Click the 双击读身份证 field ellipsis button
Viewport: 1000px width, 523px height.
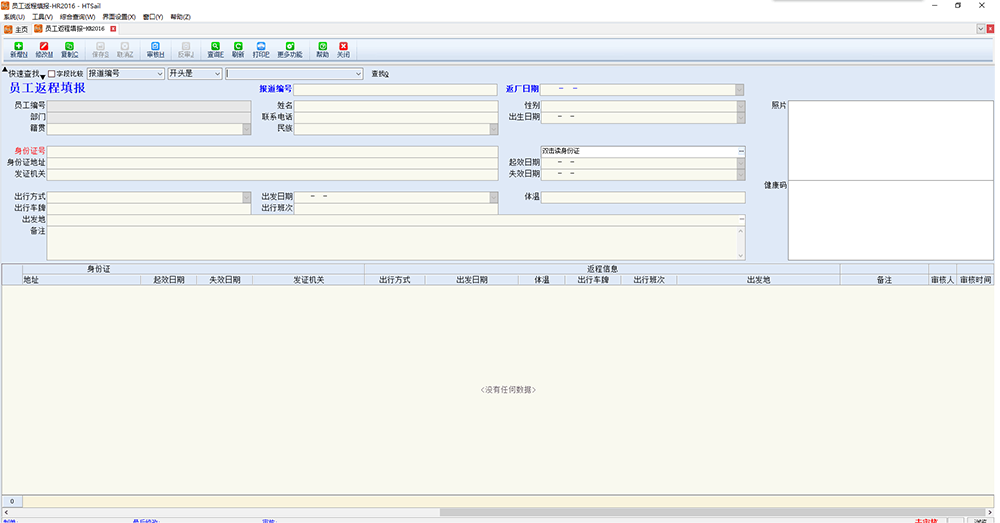[741, 151]
